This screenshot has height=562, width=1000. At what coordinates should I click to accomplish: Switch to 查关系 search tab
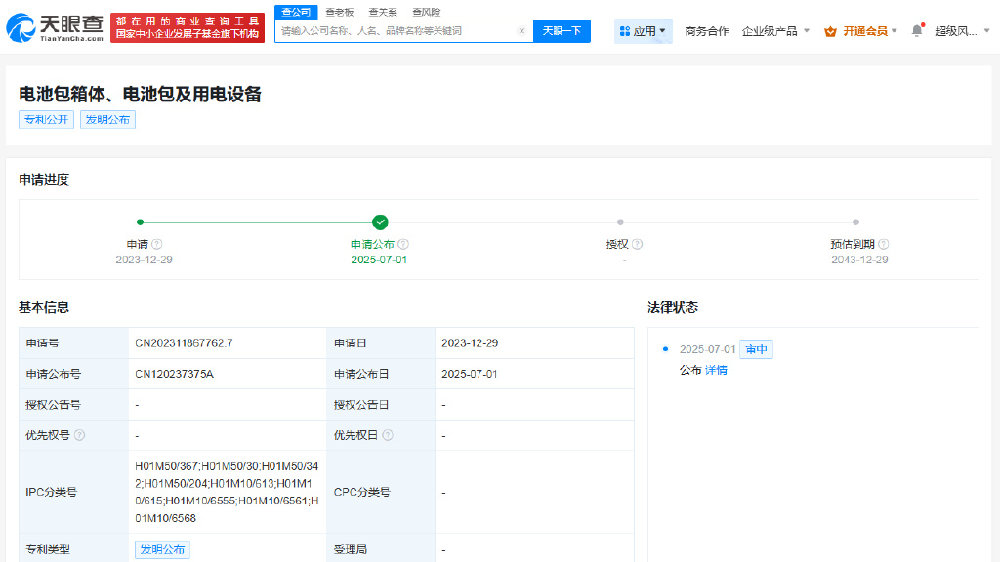(383, 12)
